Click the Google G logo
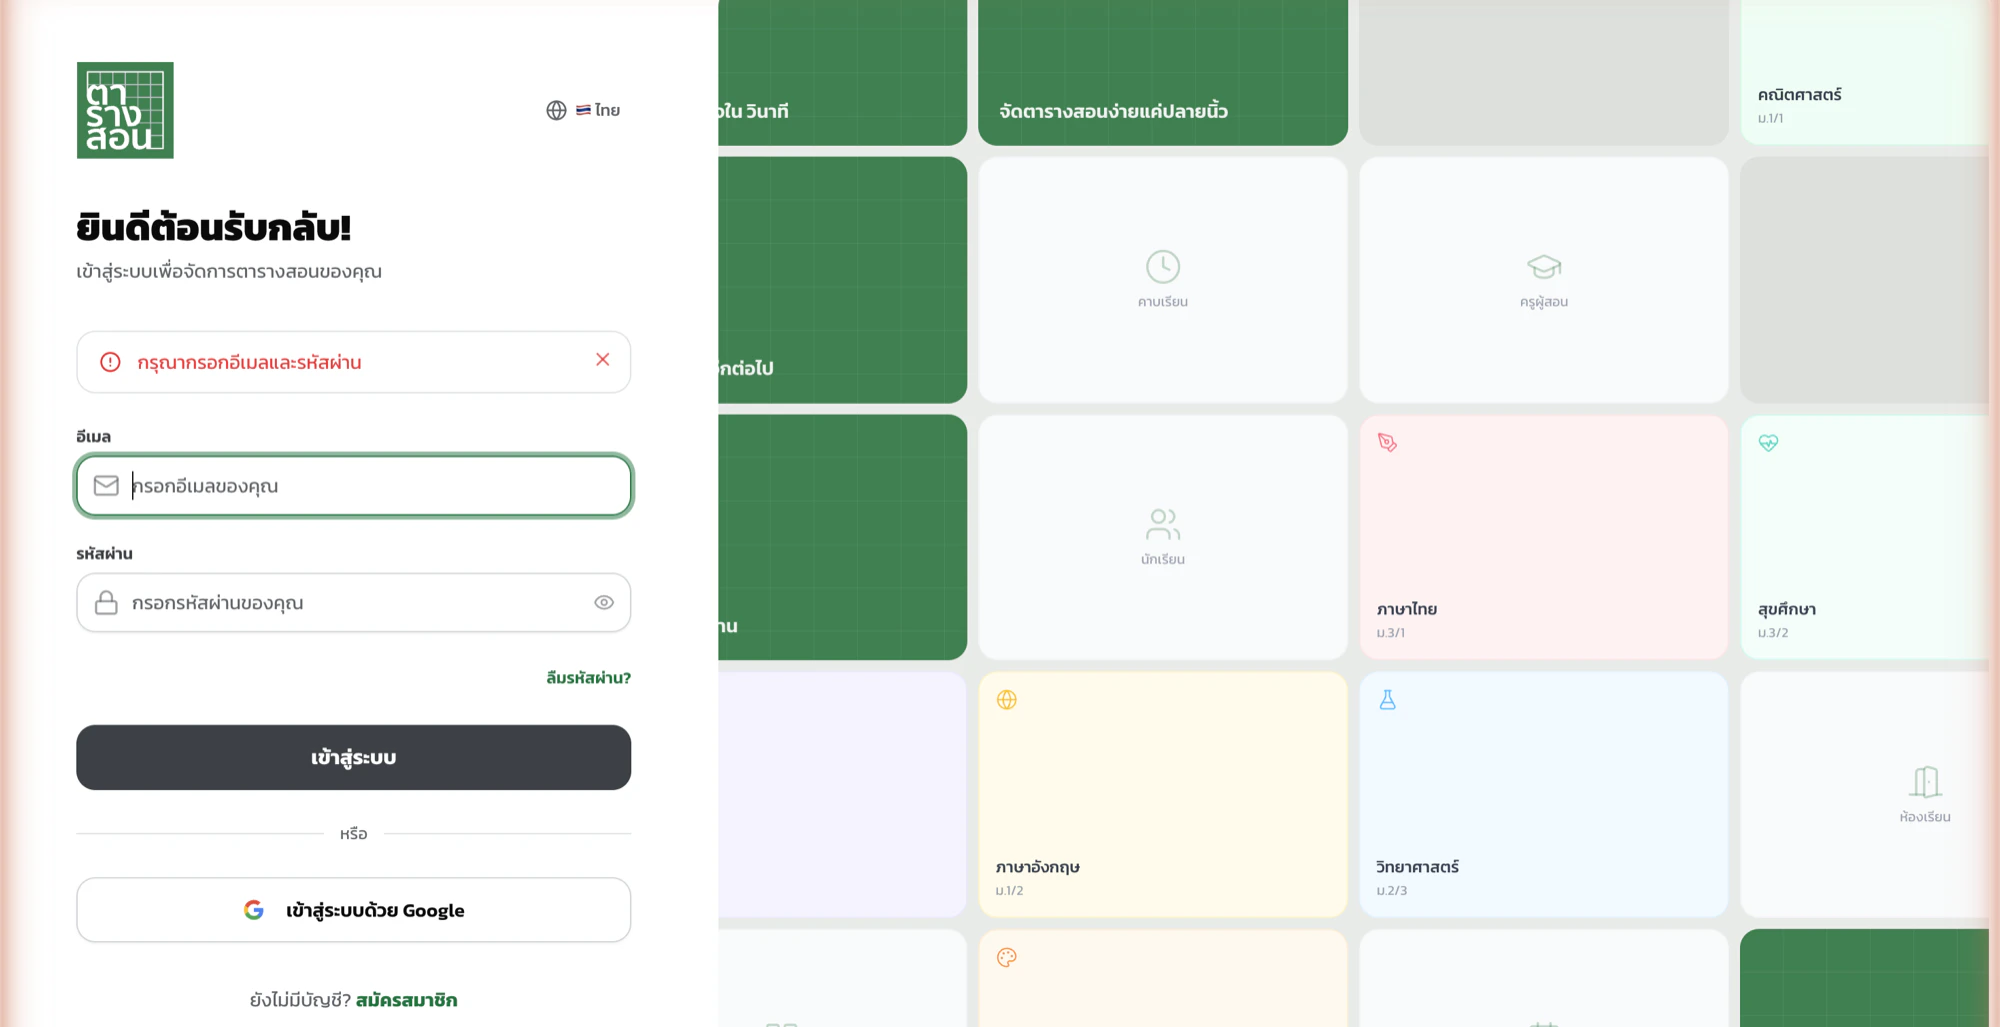 point(254,910)
